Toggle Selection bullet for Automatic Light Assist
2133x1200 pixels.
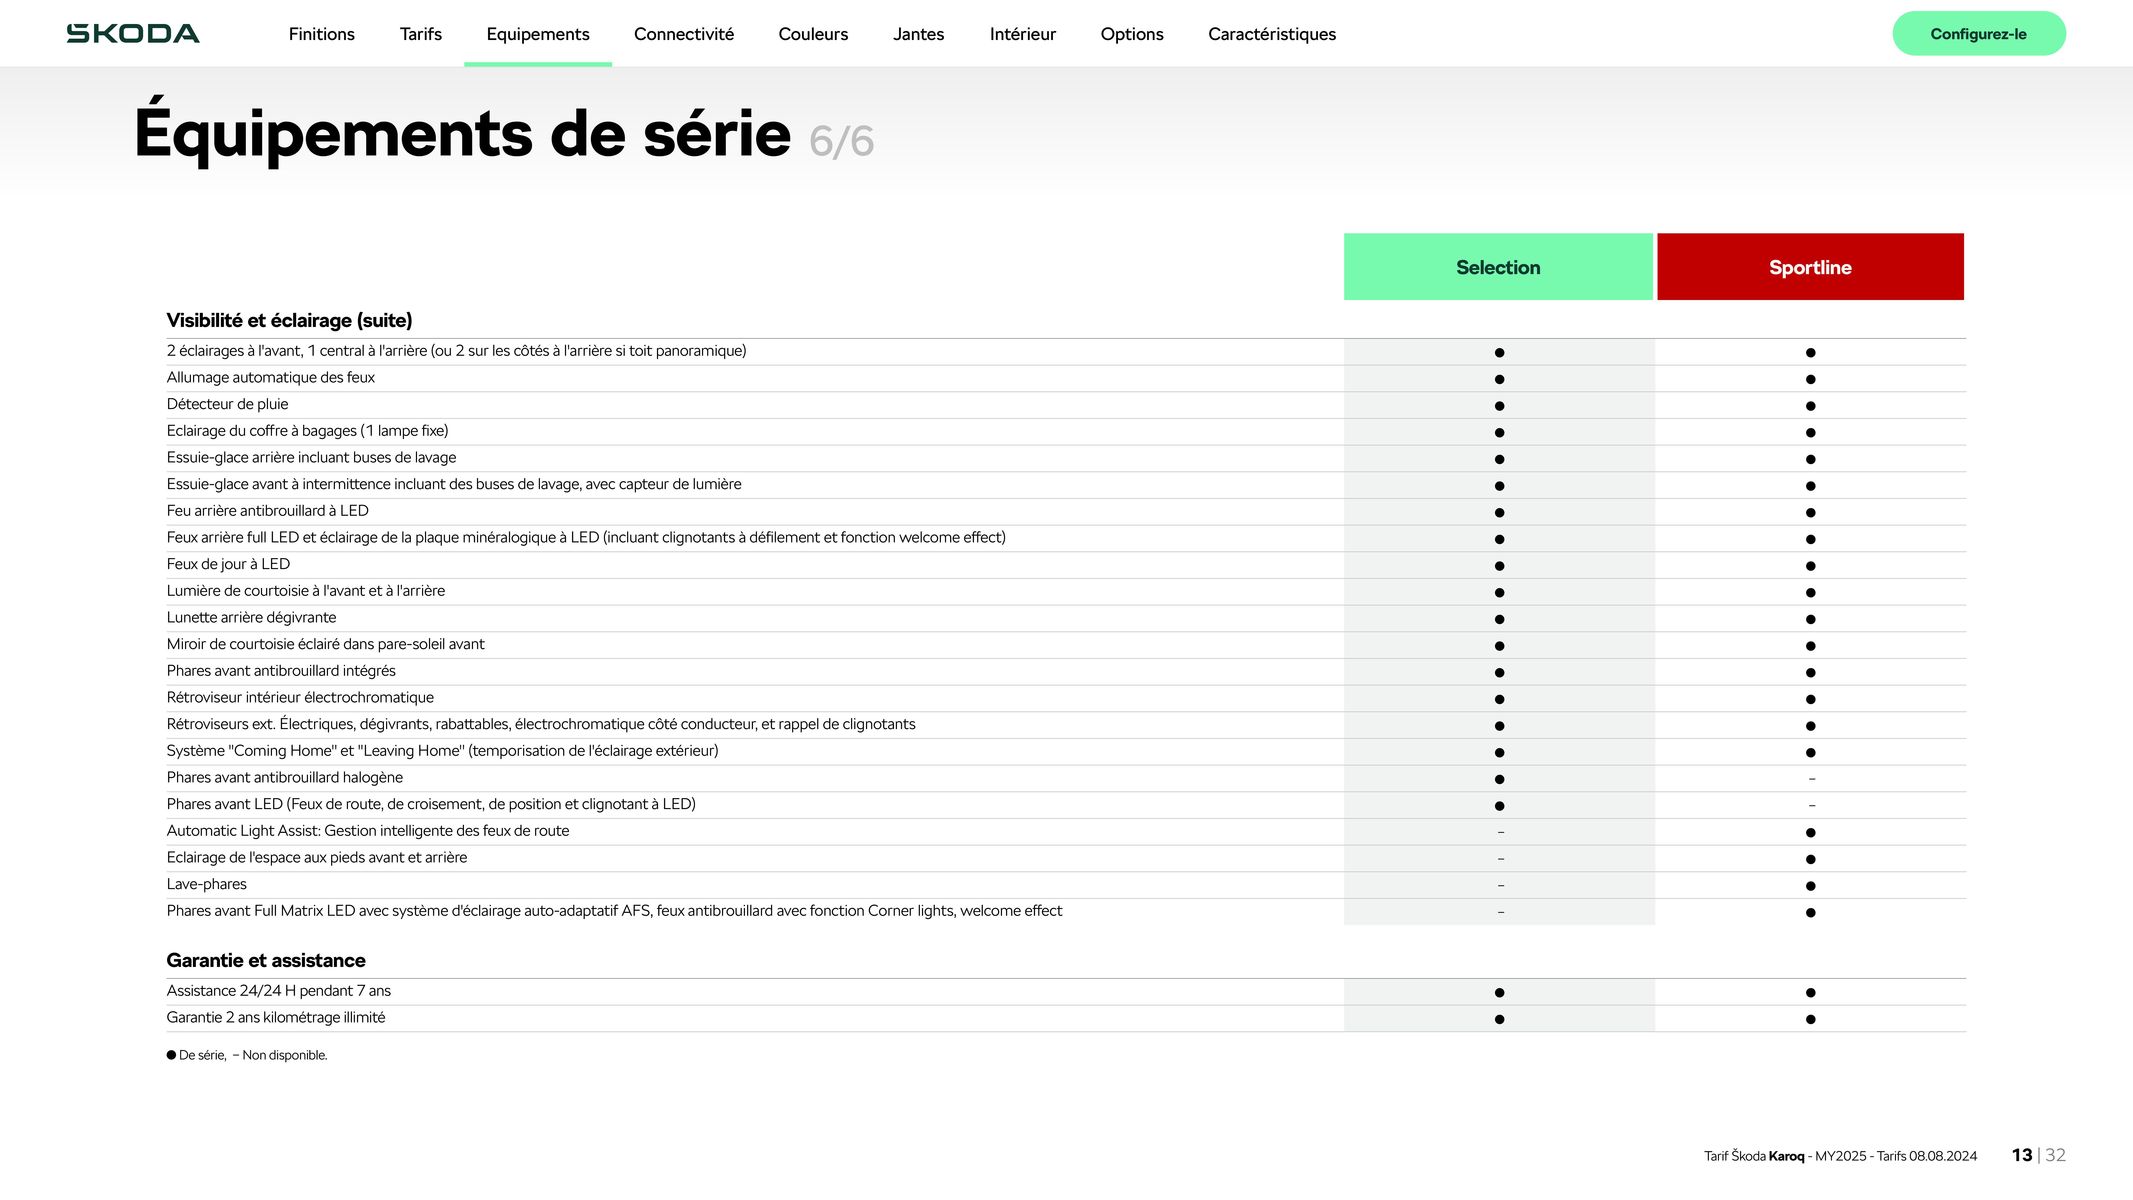(1497, 832)
